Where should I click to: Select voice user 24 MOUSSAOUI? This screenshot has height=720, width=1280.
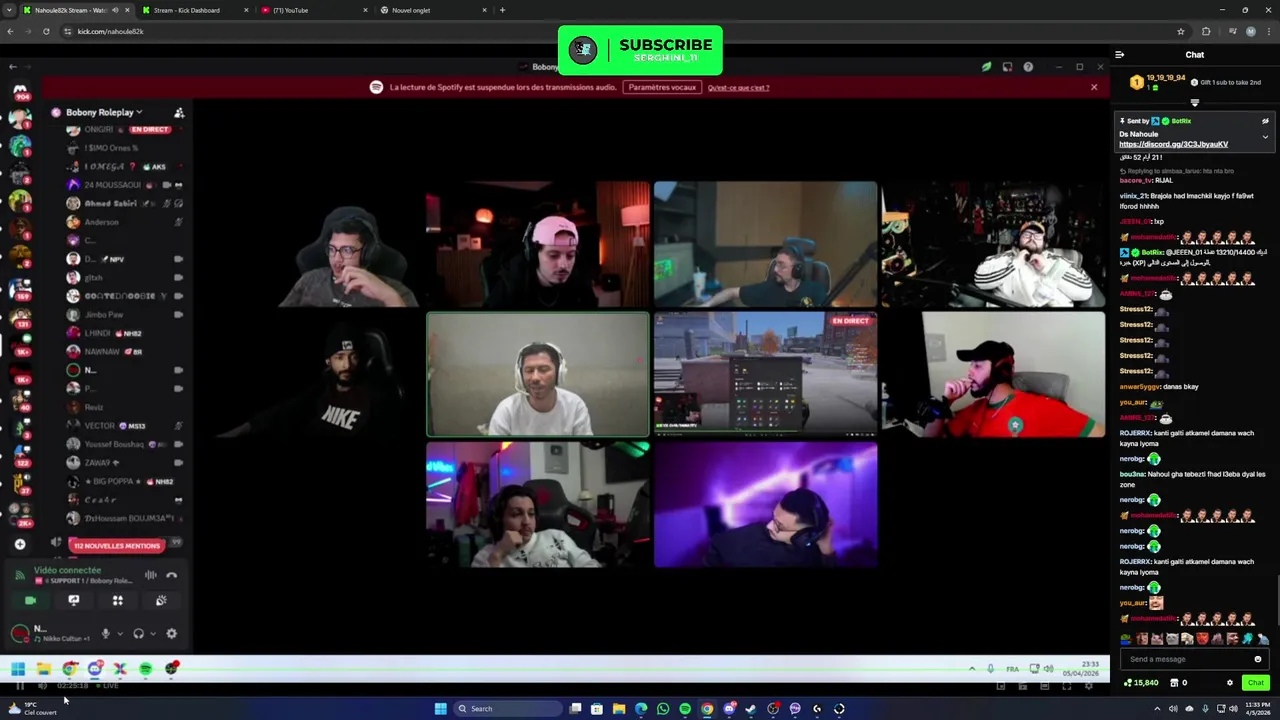pos(125,185)
